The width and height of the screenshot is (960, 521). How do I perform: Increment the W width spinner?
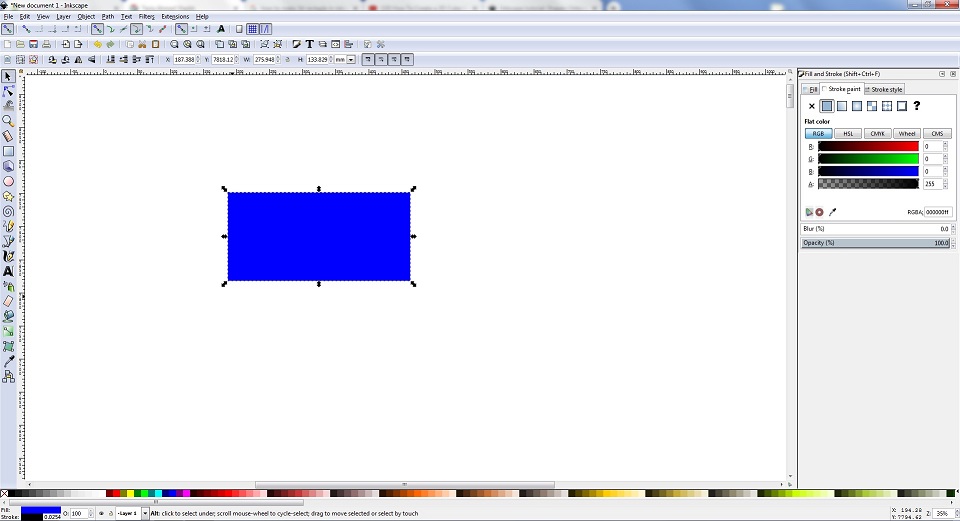coord(278,58)
